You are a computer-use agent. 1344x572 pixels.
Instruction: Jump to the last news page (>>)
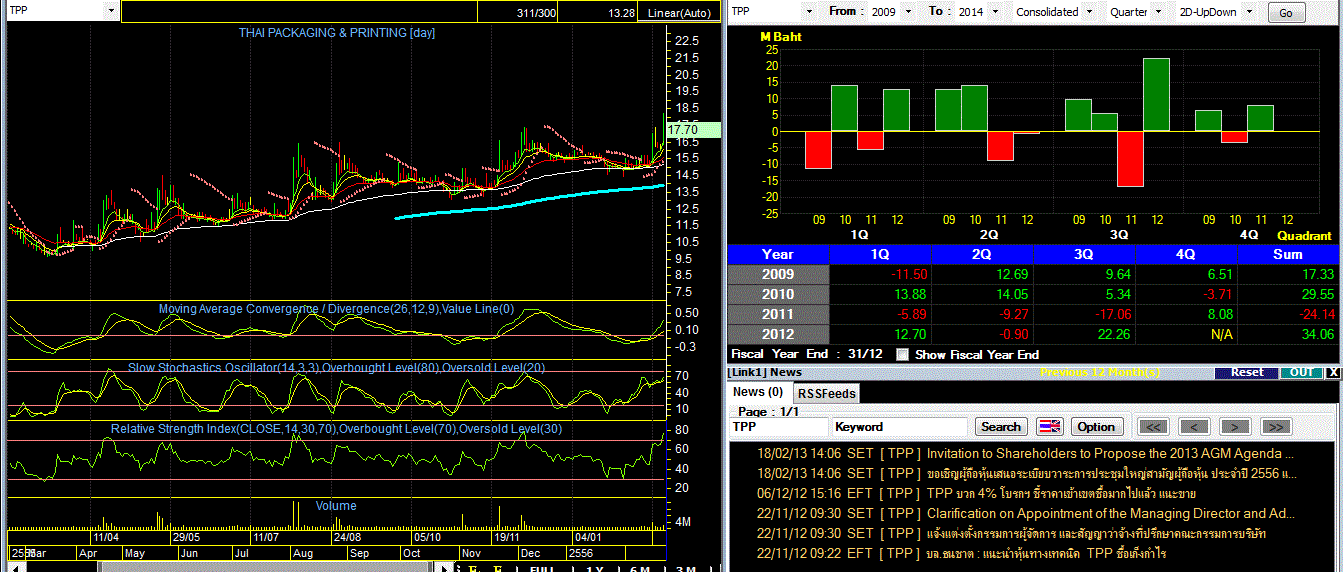coord(1276,426)
